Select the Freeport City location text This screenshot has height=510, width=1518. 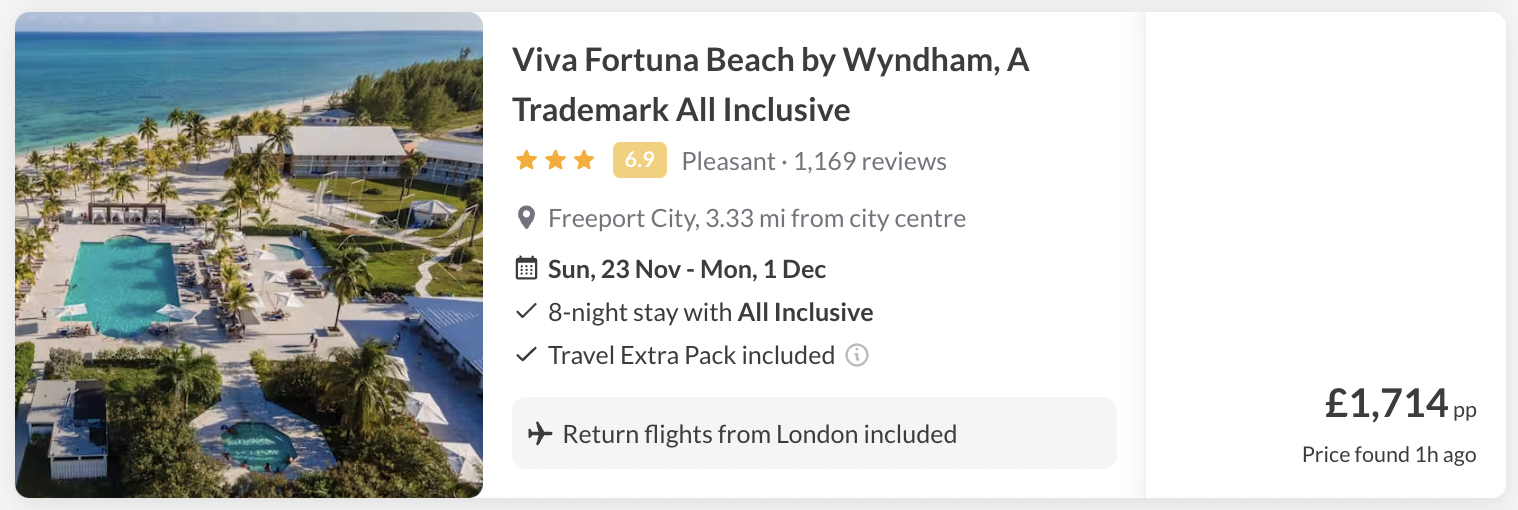[x=757, y=218]
